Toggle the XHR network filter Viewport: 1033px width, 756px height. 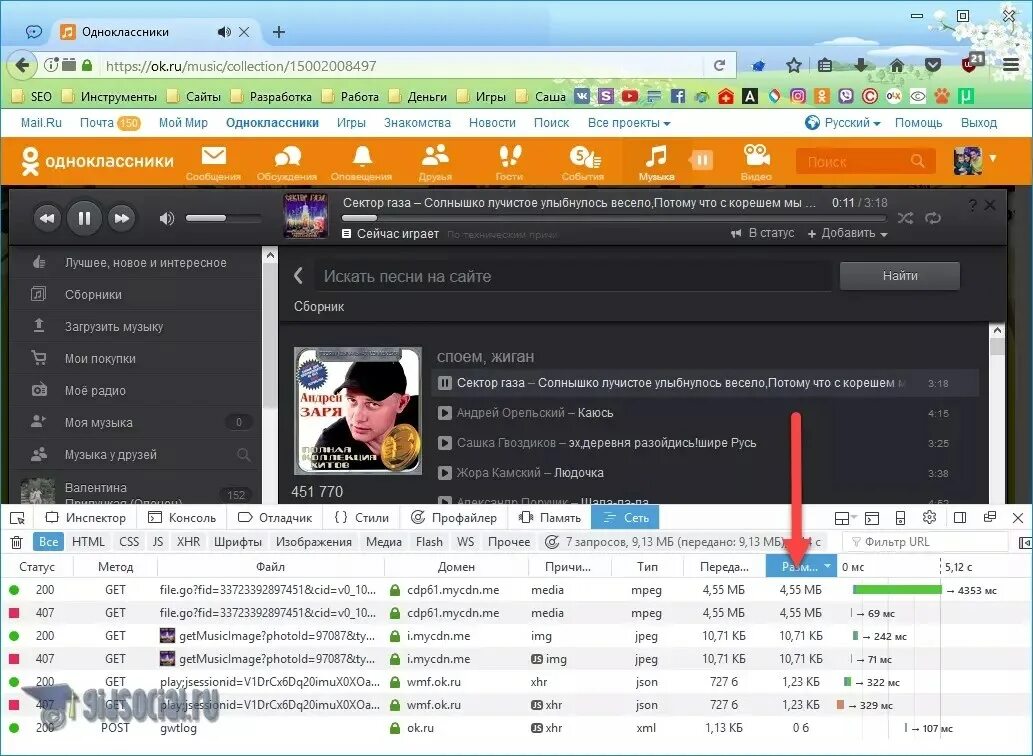point(188,542)
